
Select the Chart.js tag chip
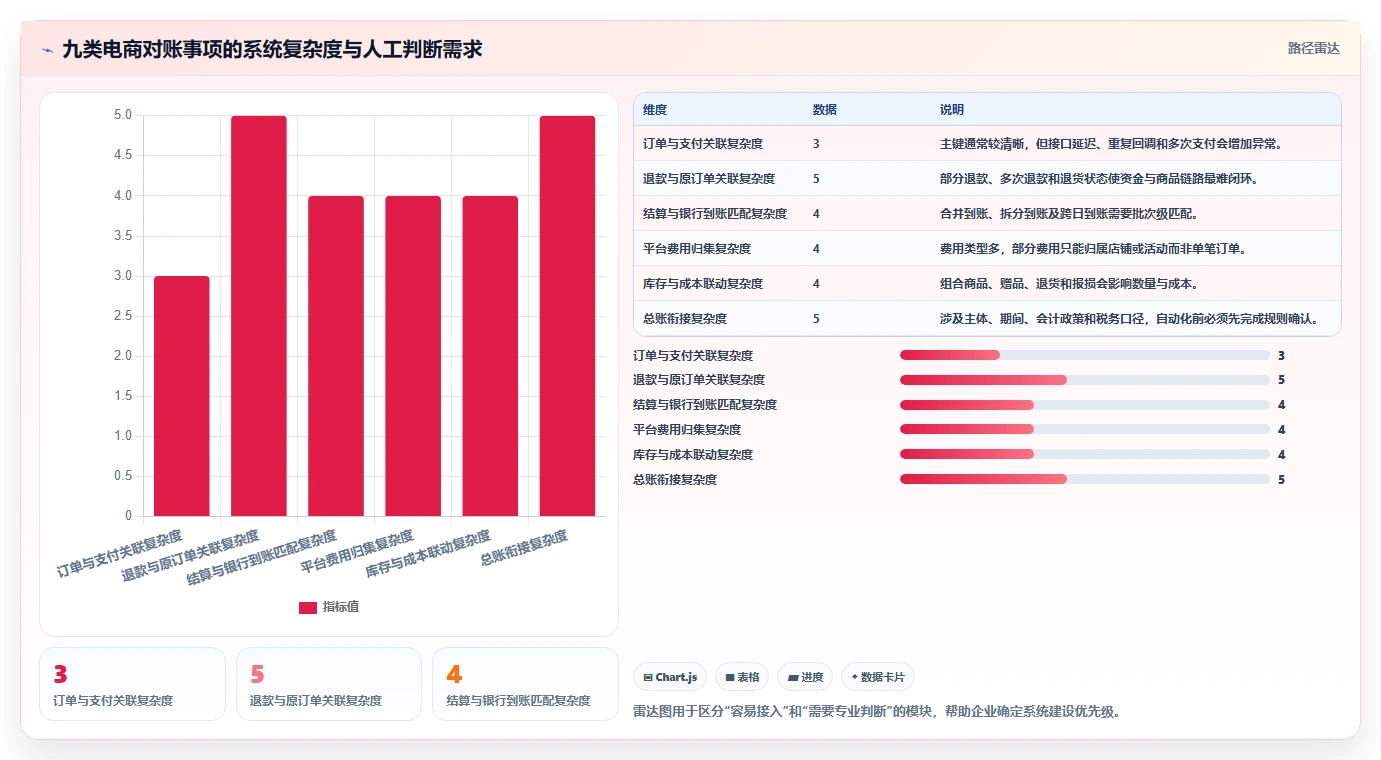(670, 677)
